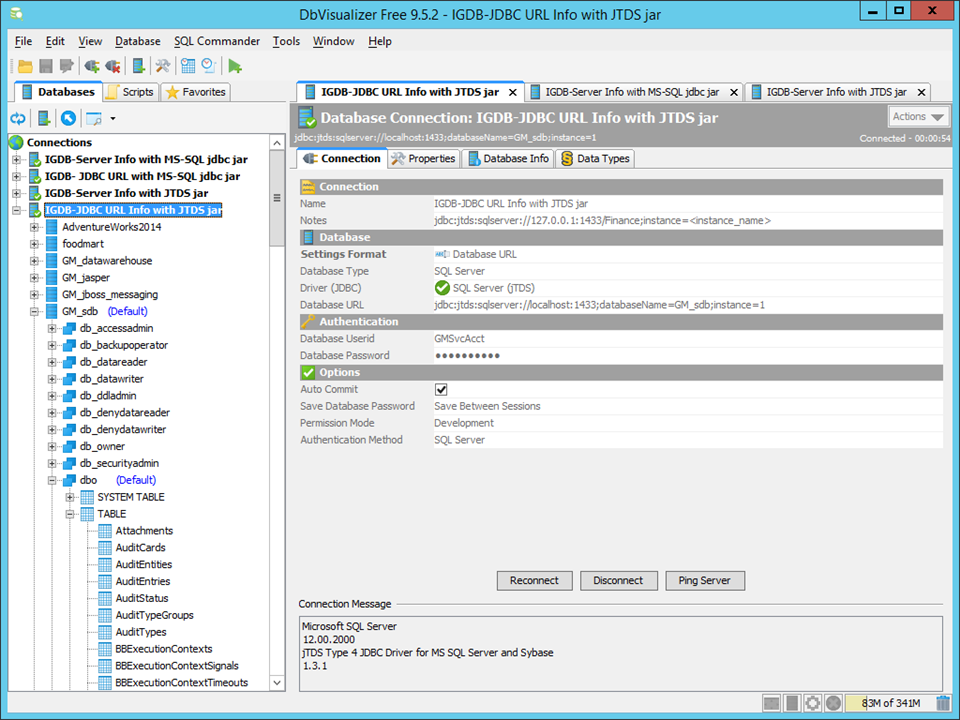Click the Database Userid value GMSvcAcct
The height and width of the screenshot is (720, 960).
459,339
